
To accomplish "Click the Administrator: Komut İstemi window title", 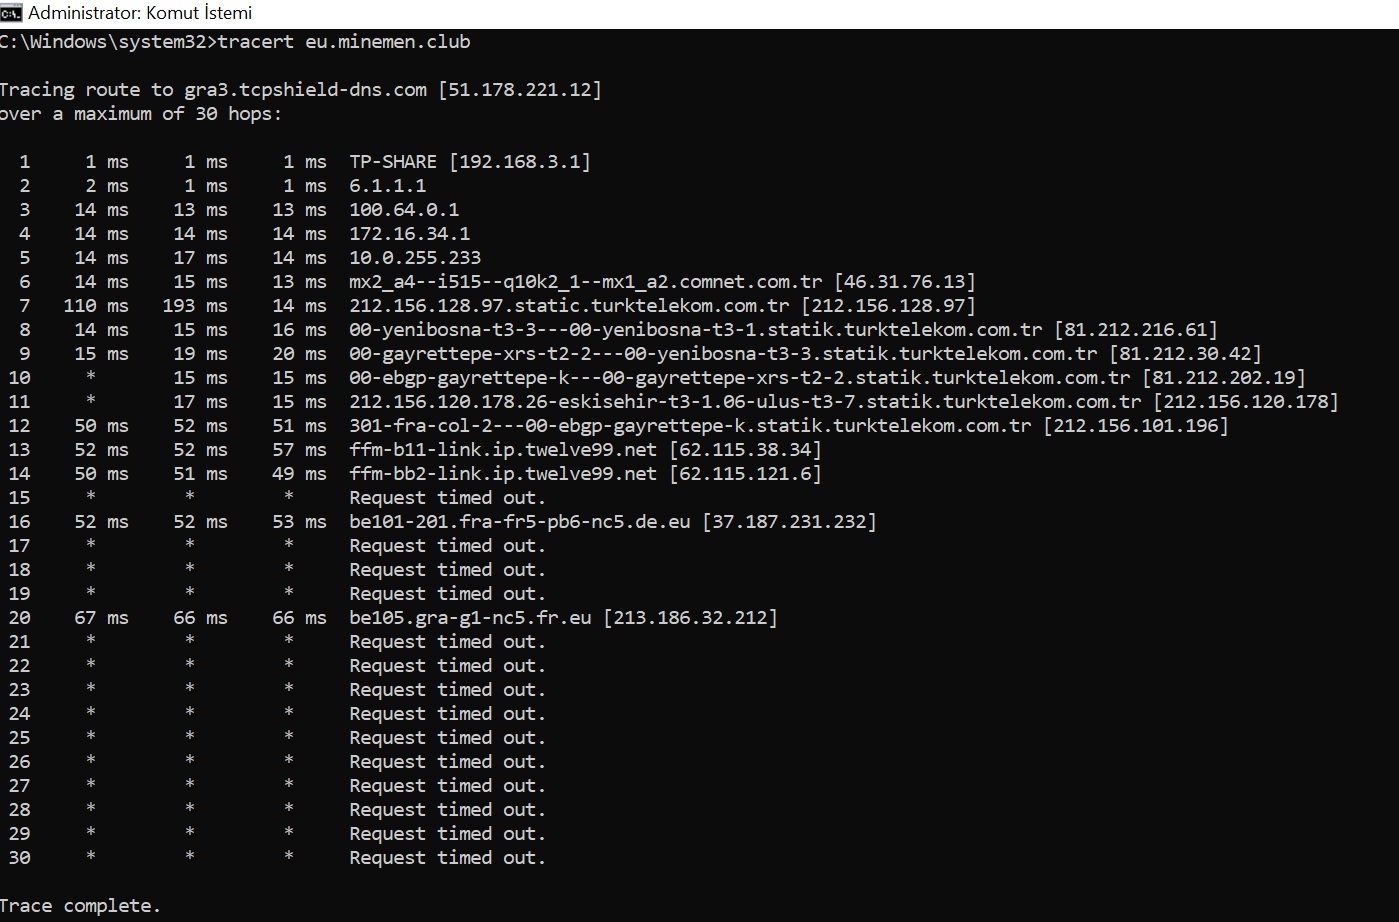I will tap(140, 13).
